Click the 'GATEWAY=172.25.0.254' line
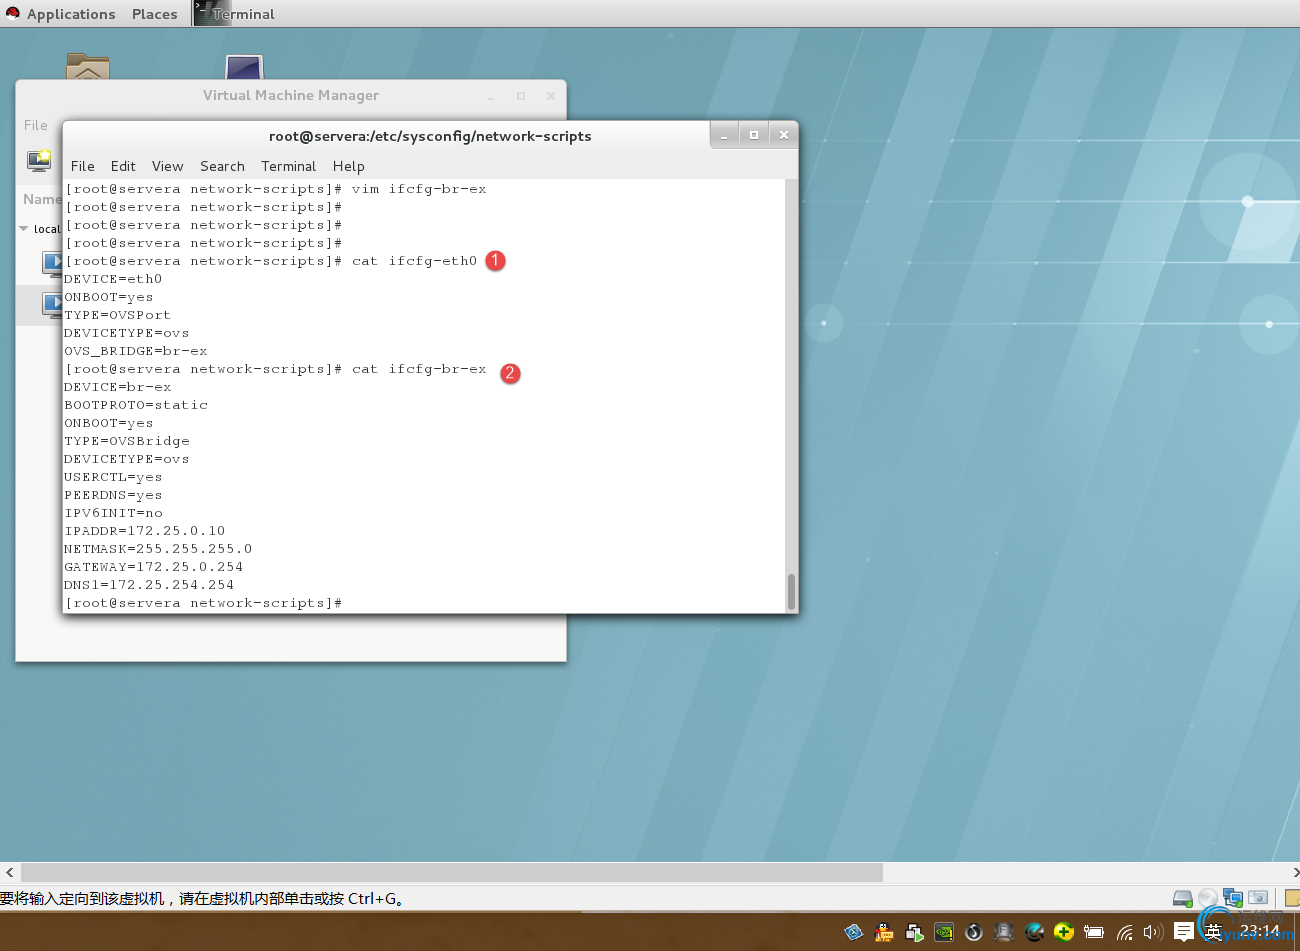1300x951 pixels. point(154,567)
